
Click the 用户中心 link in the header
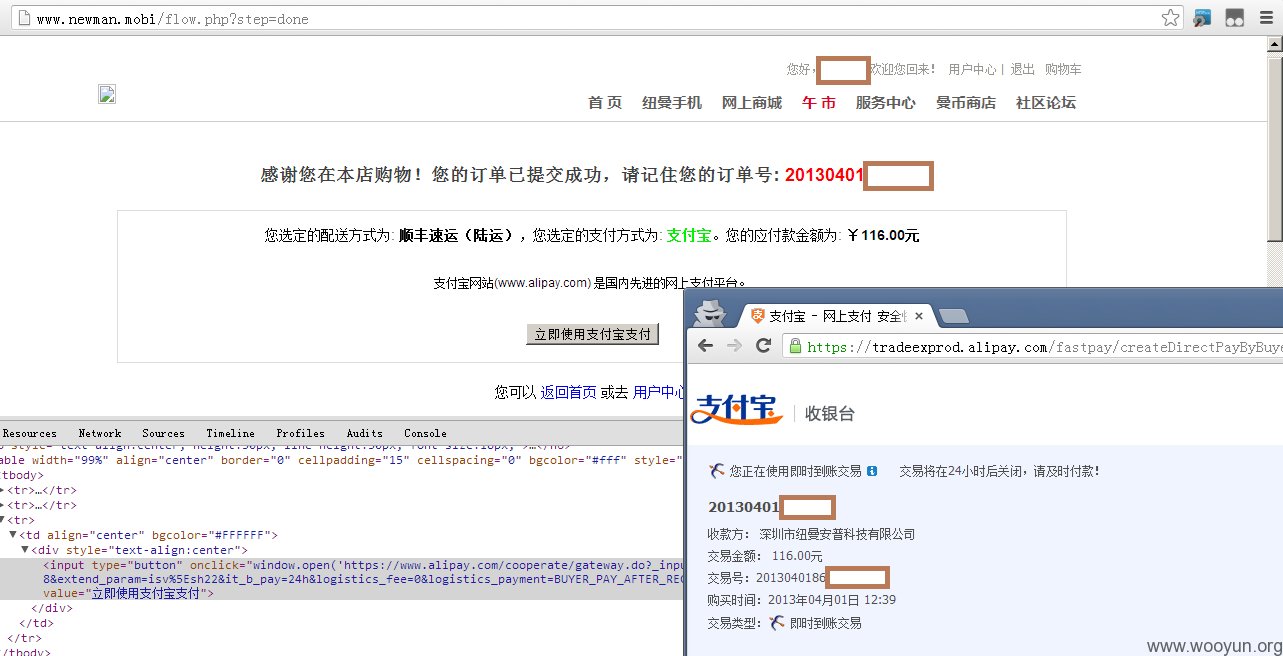tap(972, 69)
